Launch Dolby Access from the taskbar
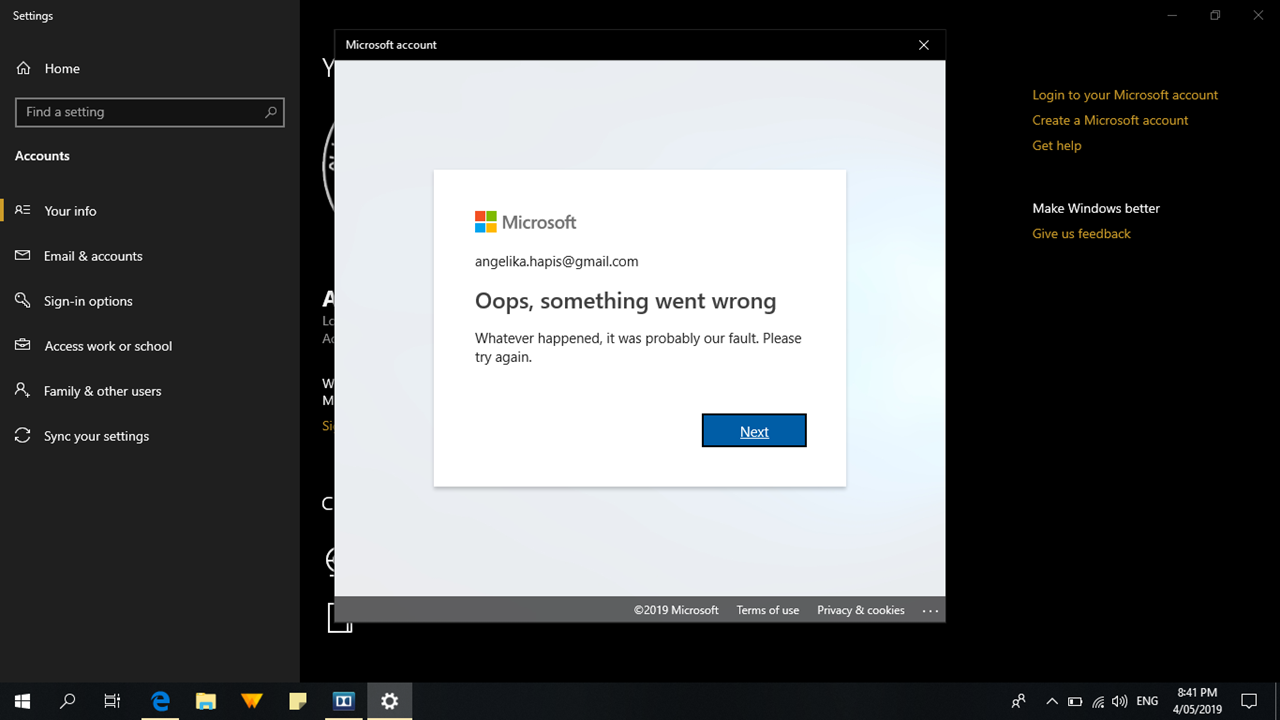 pos(343,700)
